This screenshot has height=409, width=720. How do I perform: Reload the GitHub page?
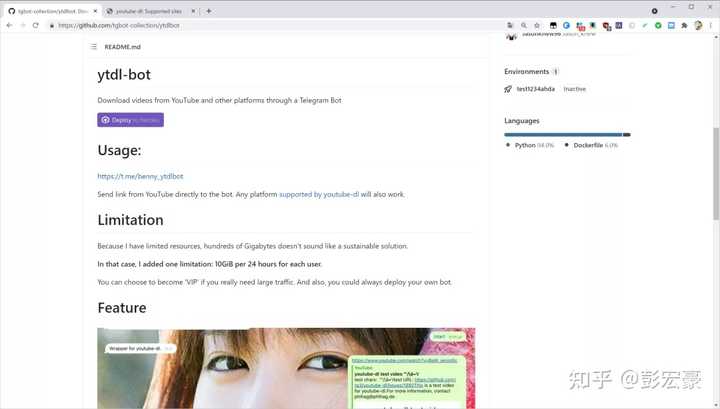35,25
